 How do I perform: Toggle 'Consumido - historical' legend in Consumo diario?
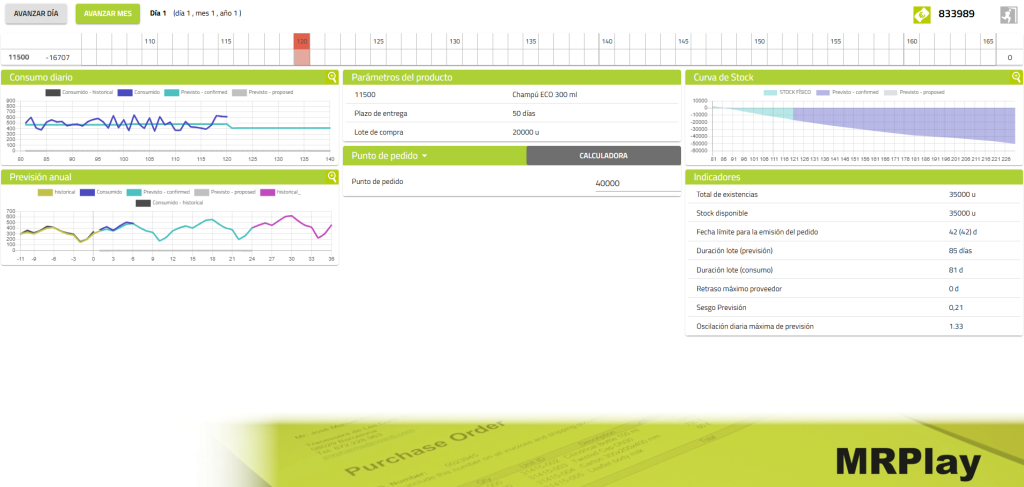(80, 92)
